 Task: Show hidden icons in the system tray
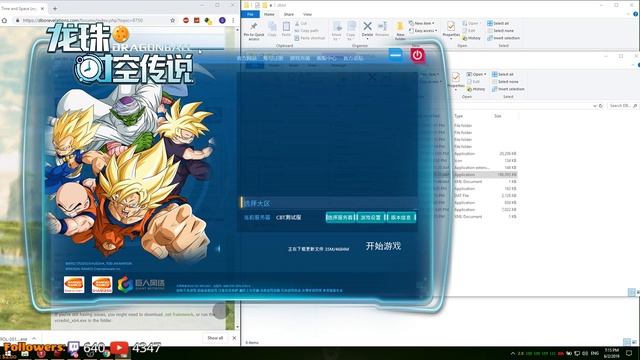click(x=513, y=353)
